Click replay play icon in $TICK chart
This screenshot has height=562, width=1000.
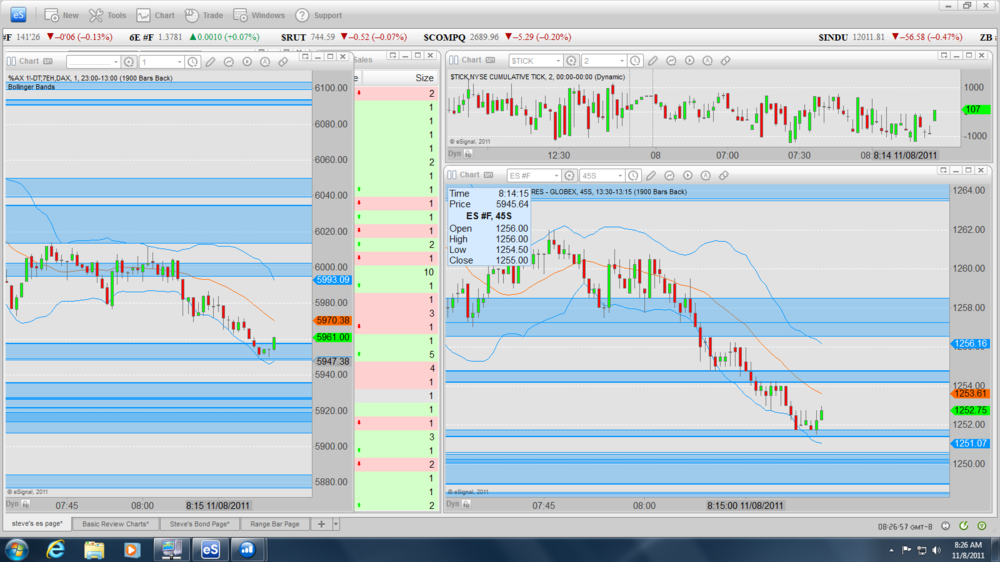[x=689, y=61]
